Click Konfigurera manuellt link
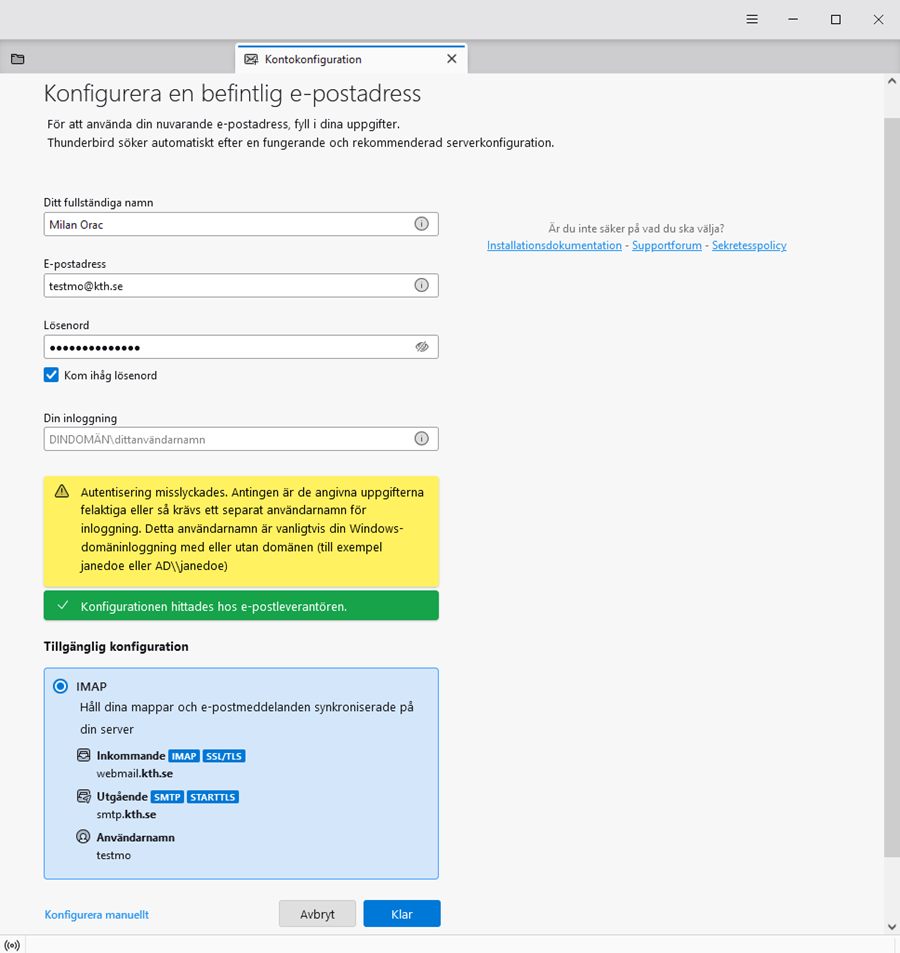 click(97, 914)
